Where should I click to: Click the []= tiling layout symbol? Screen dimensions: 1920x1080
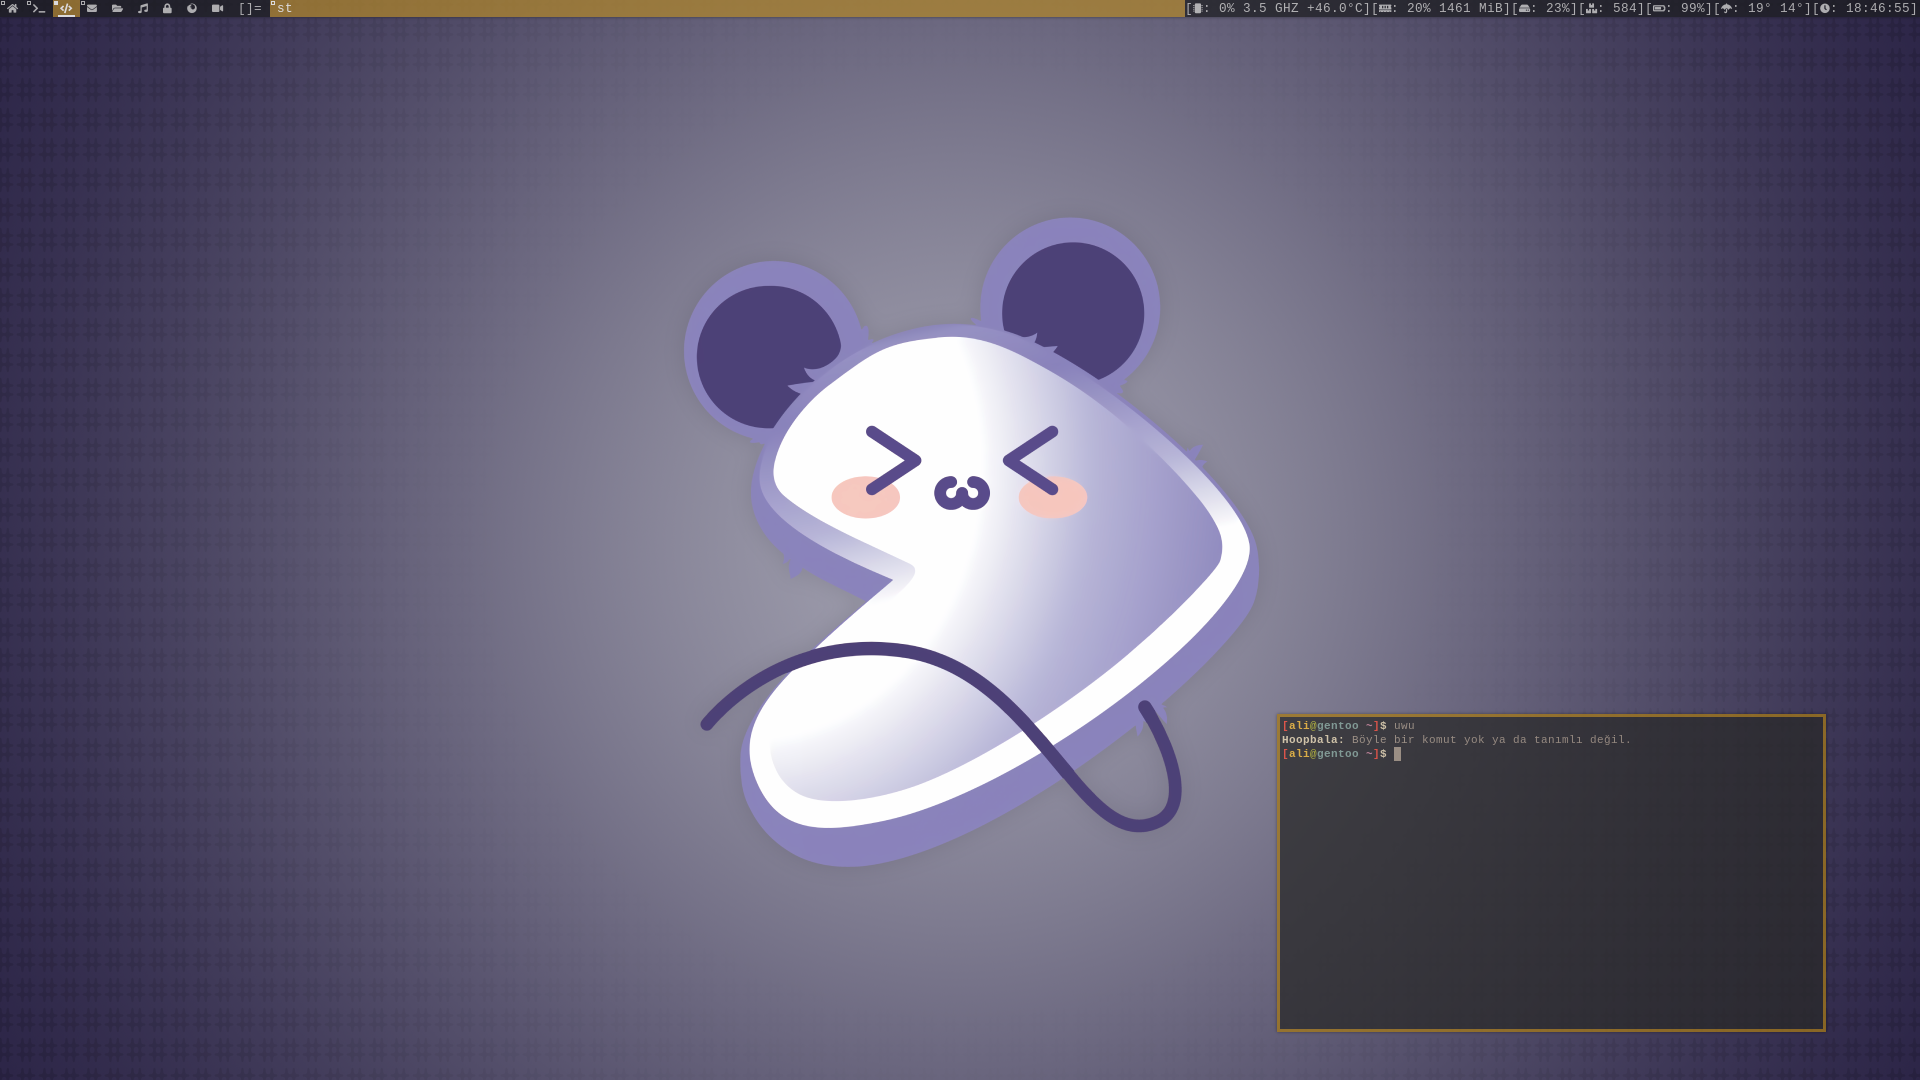click(x=250, y=8)
